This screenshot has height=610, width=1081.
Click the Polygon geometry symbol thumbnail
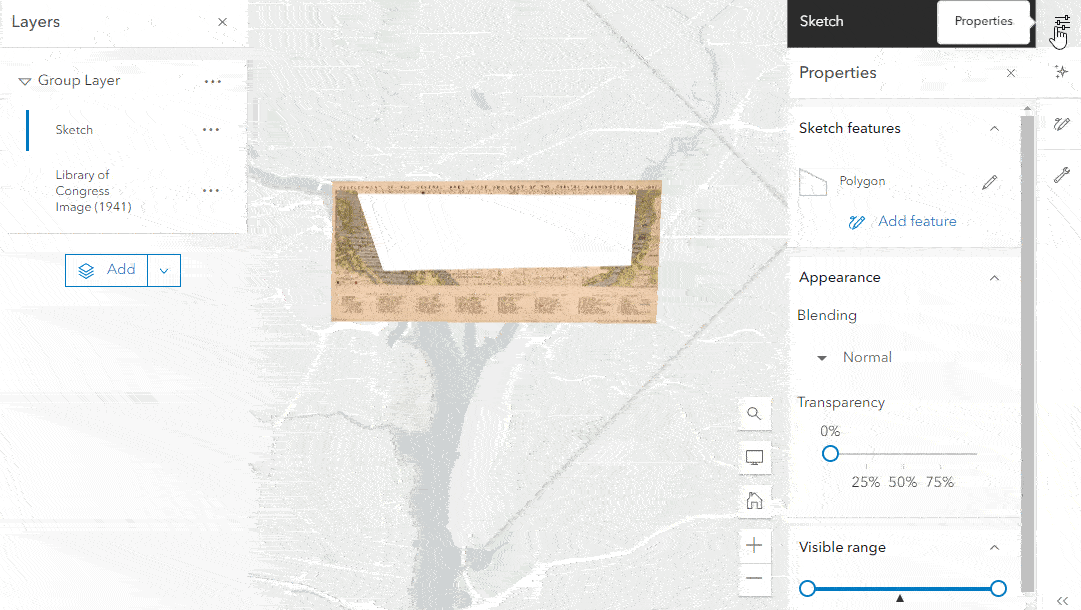coord(815,181)
